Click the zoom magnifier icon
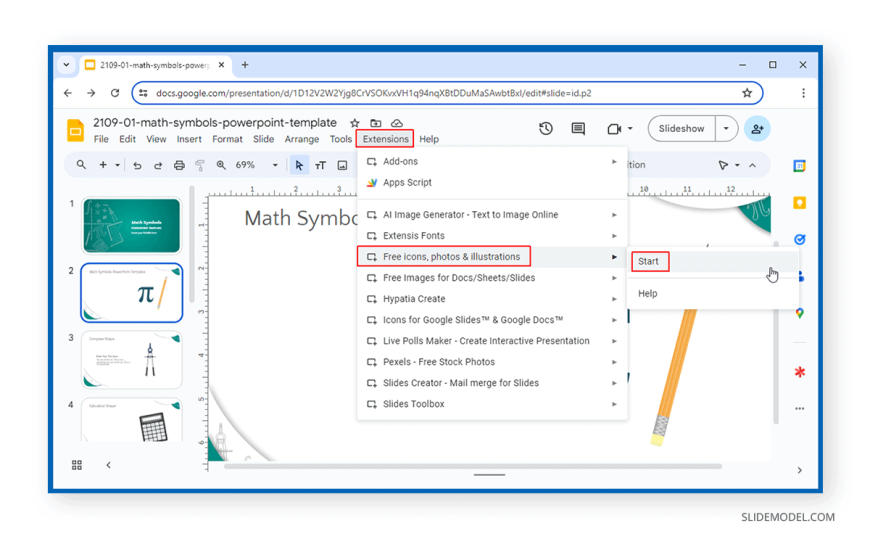Viewport: 870px width, 539px height. [x=221, y=165]
